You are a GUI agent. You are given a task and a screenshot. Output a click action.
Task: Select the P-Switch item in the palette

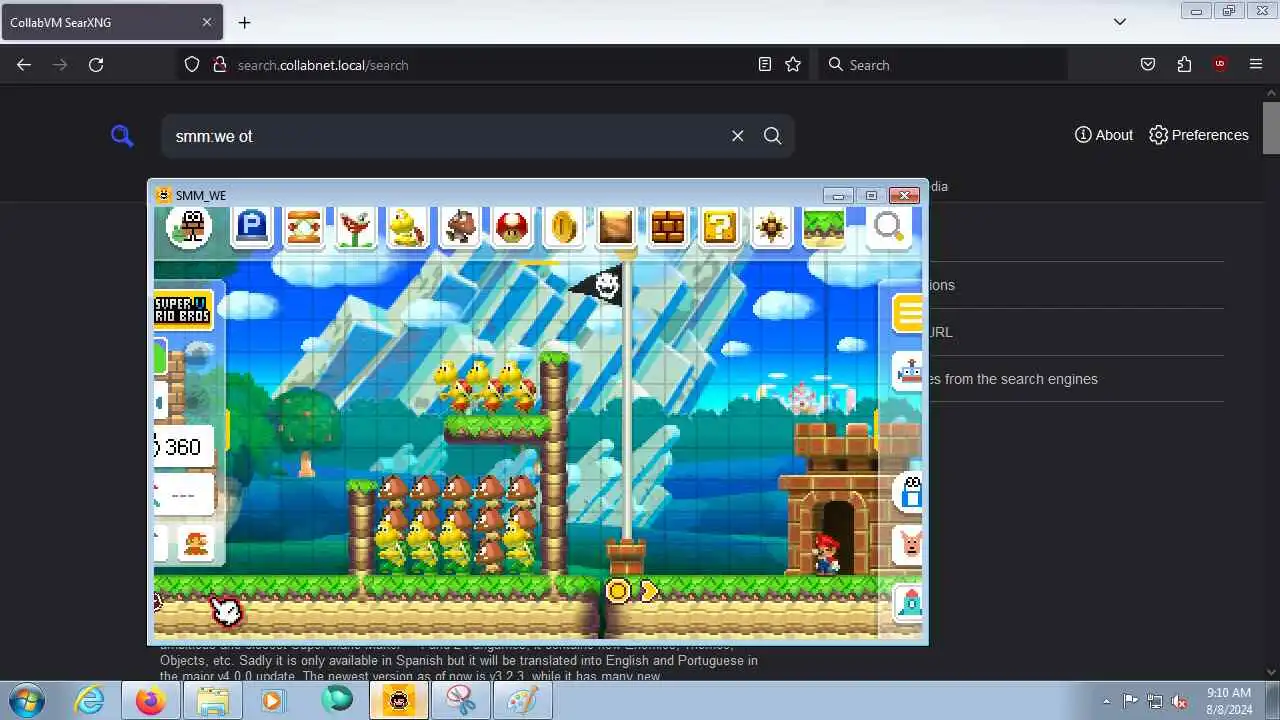[251, 227]
